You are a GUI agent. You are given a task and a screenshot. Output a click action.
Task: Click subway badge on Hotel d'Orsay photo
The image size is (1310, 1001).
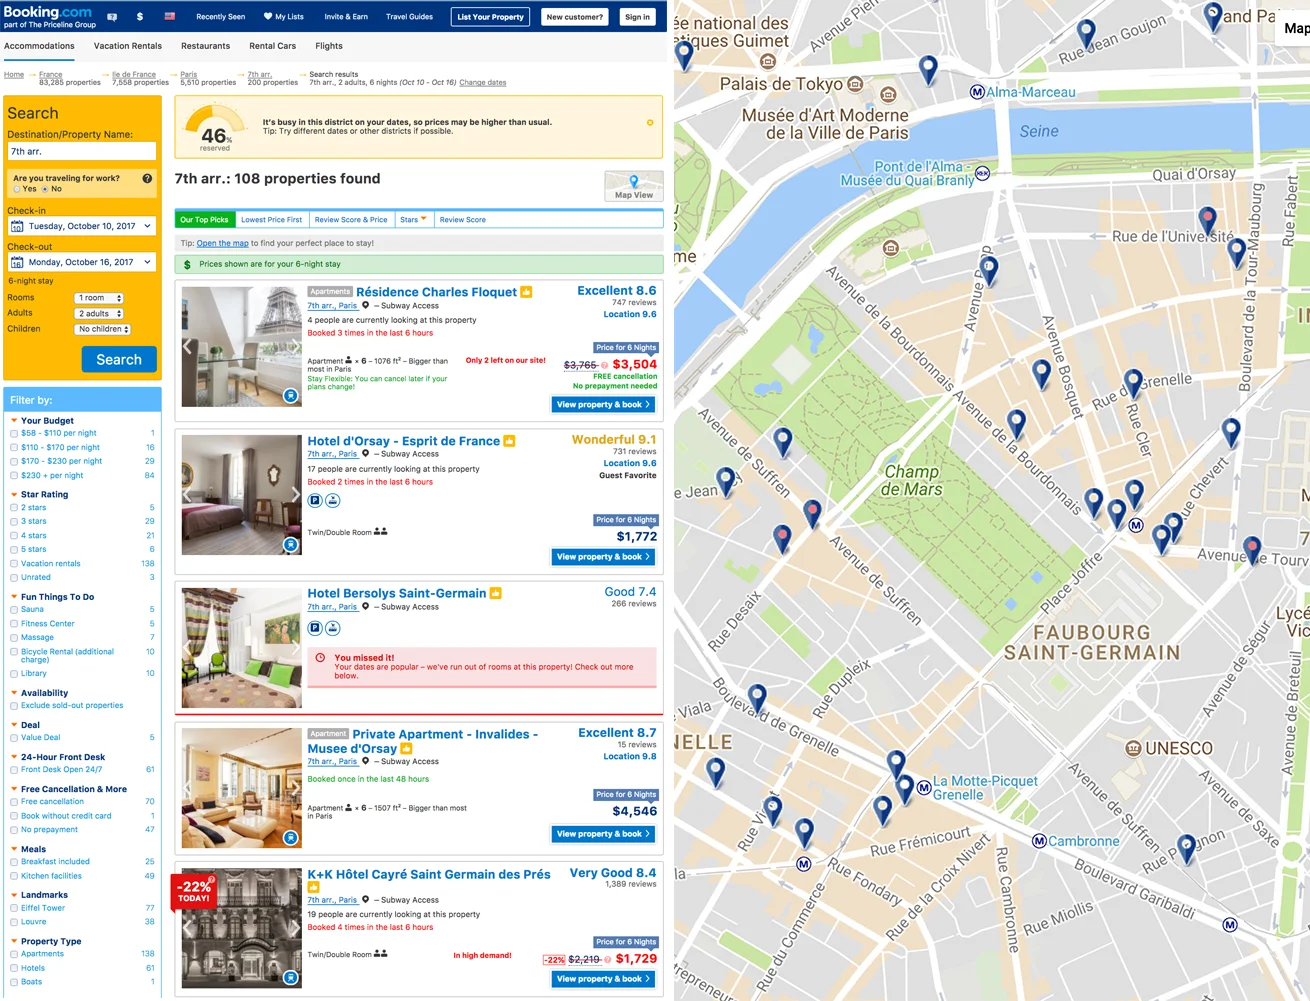tap(290, 545)
